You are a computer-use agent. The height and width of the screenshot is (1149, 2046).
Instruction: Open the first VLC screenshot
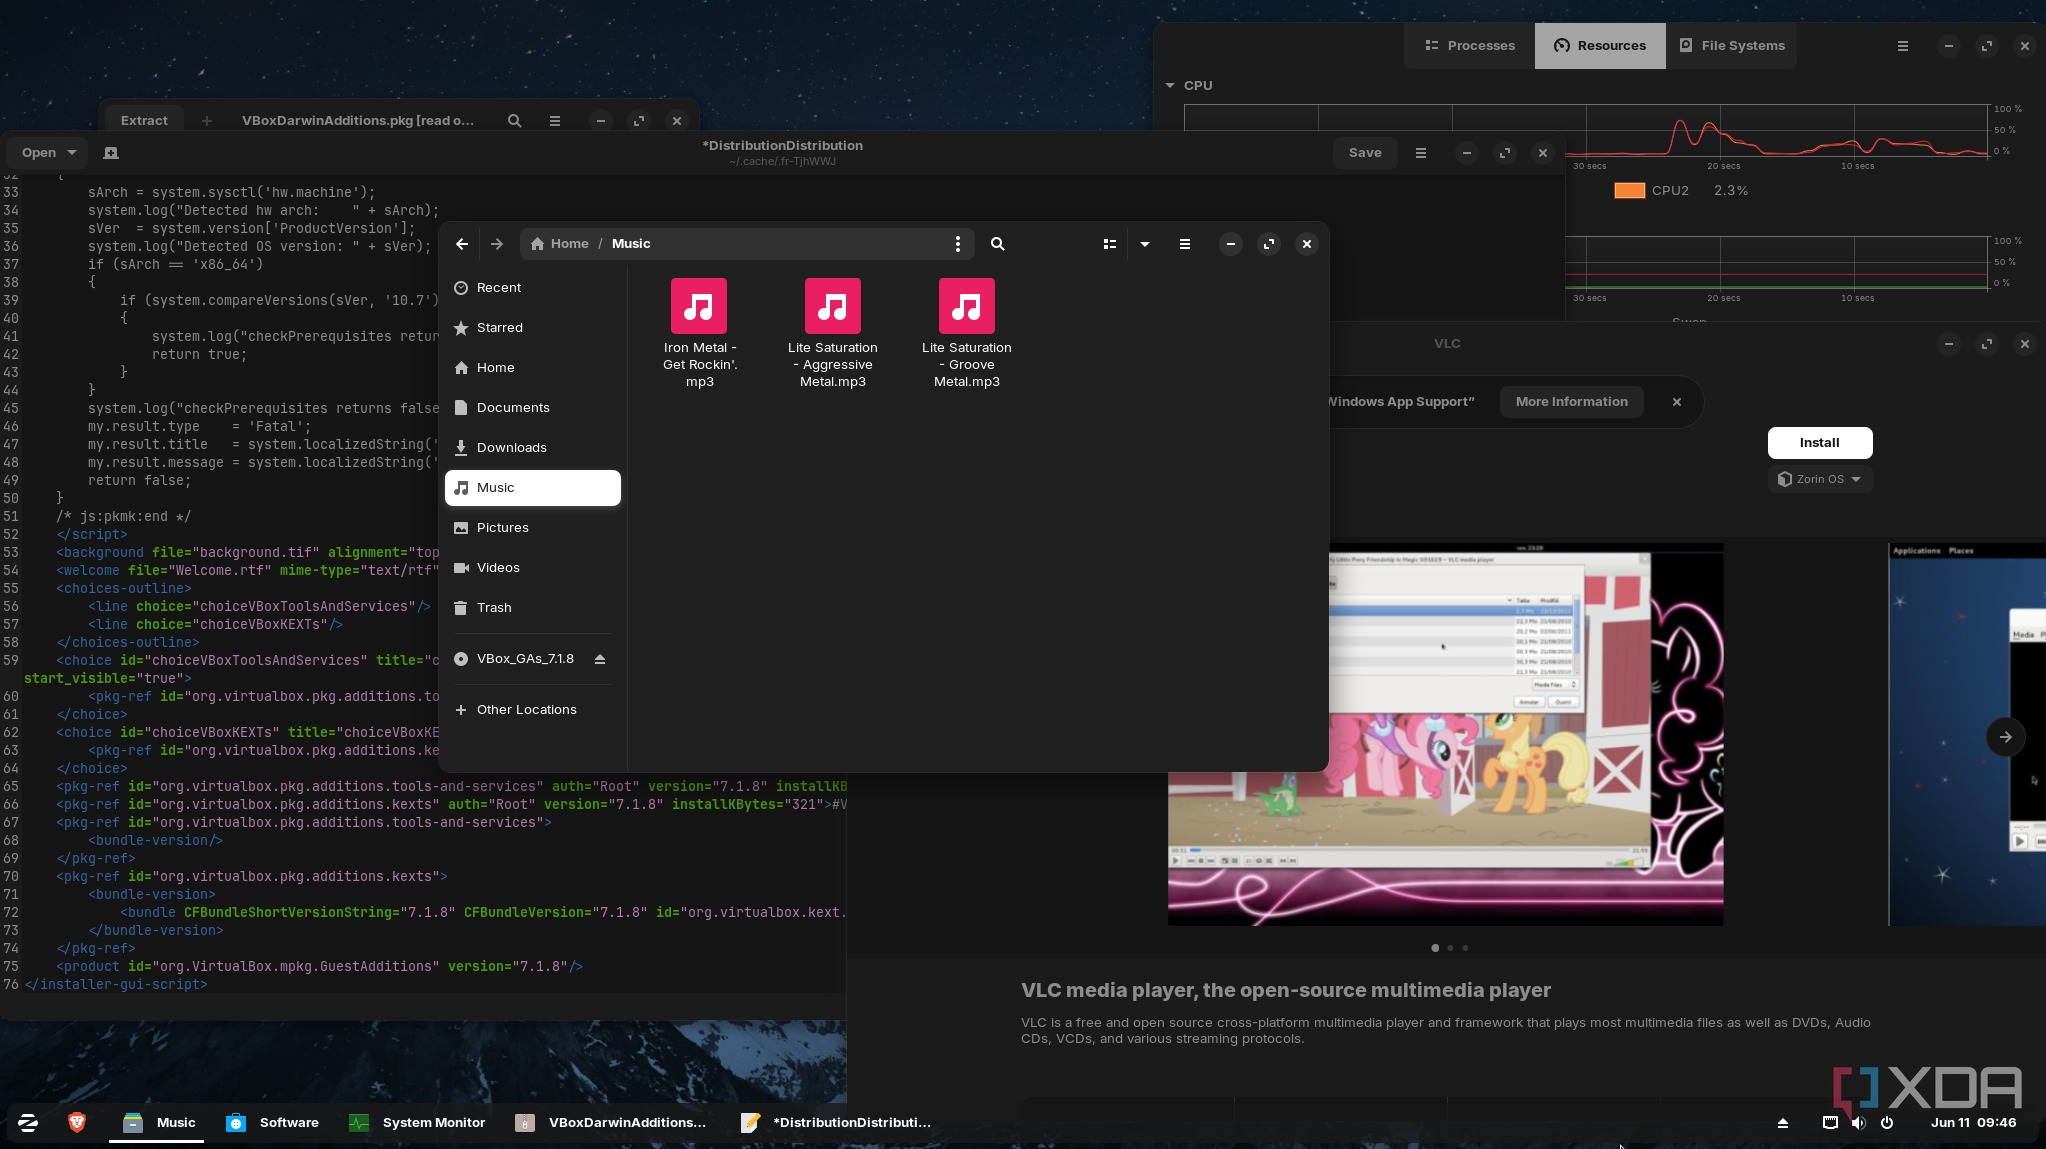click(x=1446, y=735)
